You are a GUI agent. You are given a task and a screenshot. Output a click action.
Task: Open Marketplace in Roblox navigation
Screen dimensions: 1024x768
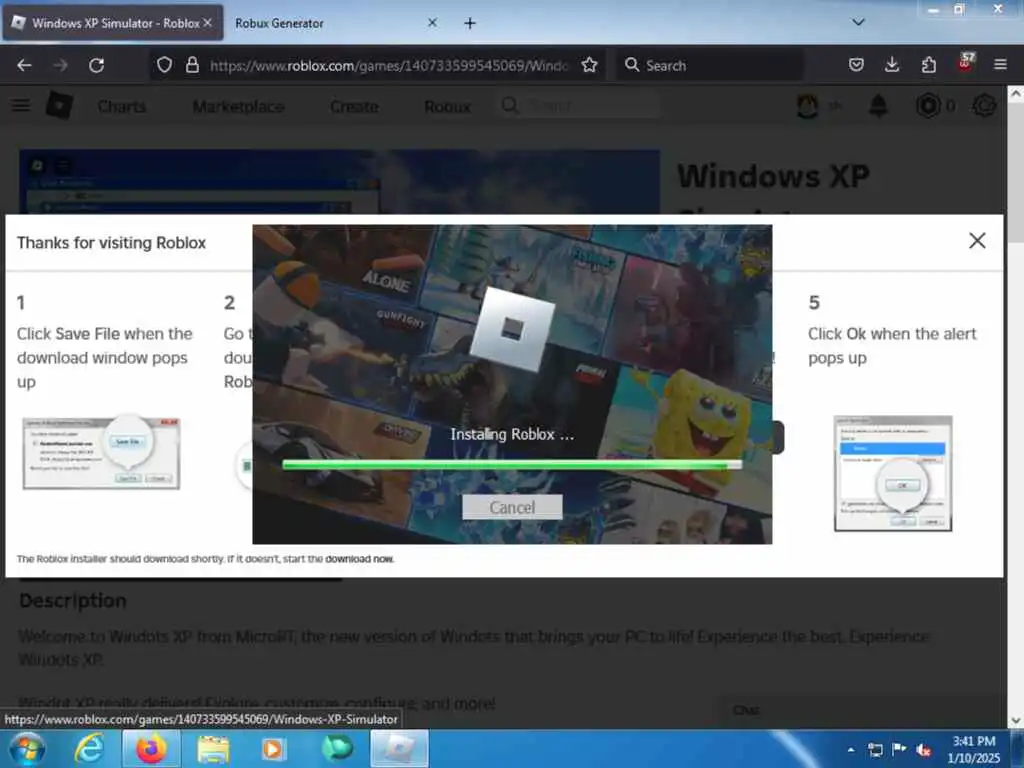point(238,106)
